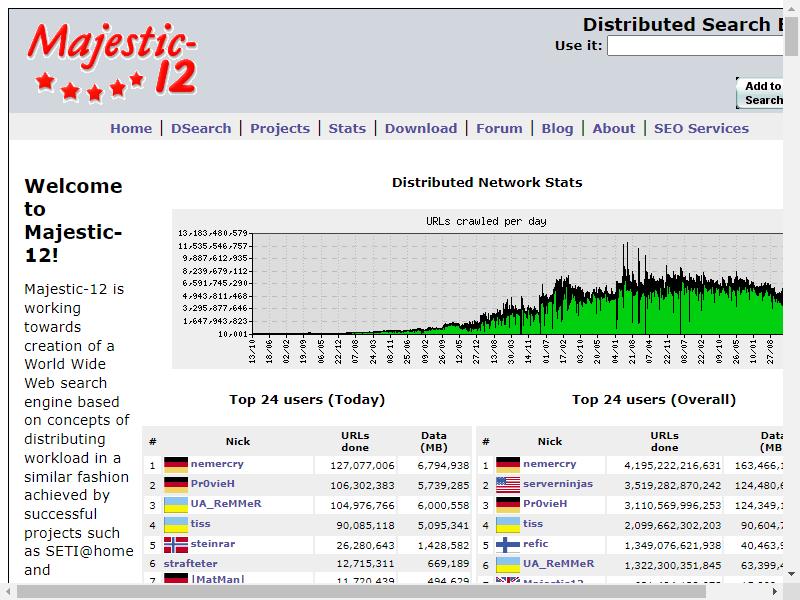Click the German flag beside nemercry in Overall table
800x600 pixels.
pyautogui.click(x=508, y=465)
